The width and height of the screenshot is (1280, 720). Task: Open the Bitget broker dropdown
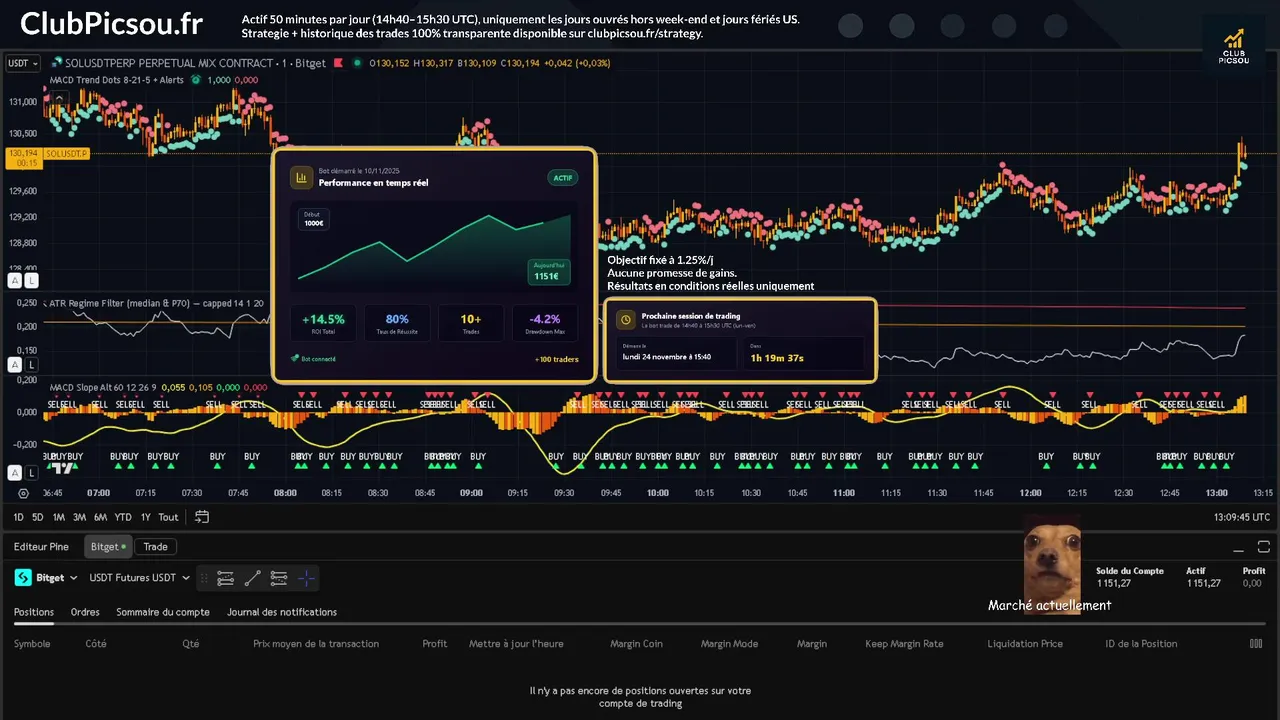point(46,578)
